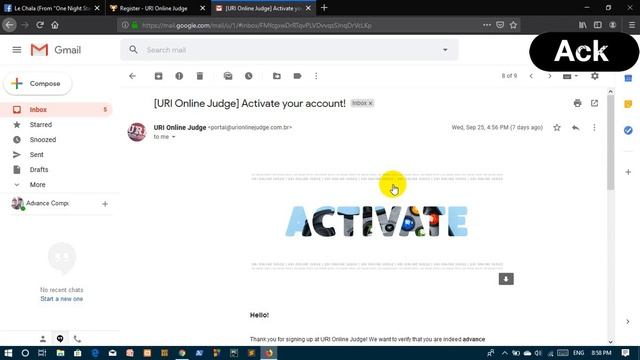Snooze this email with clock icon

[x=249, y=76]
